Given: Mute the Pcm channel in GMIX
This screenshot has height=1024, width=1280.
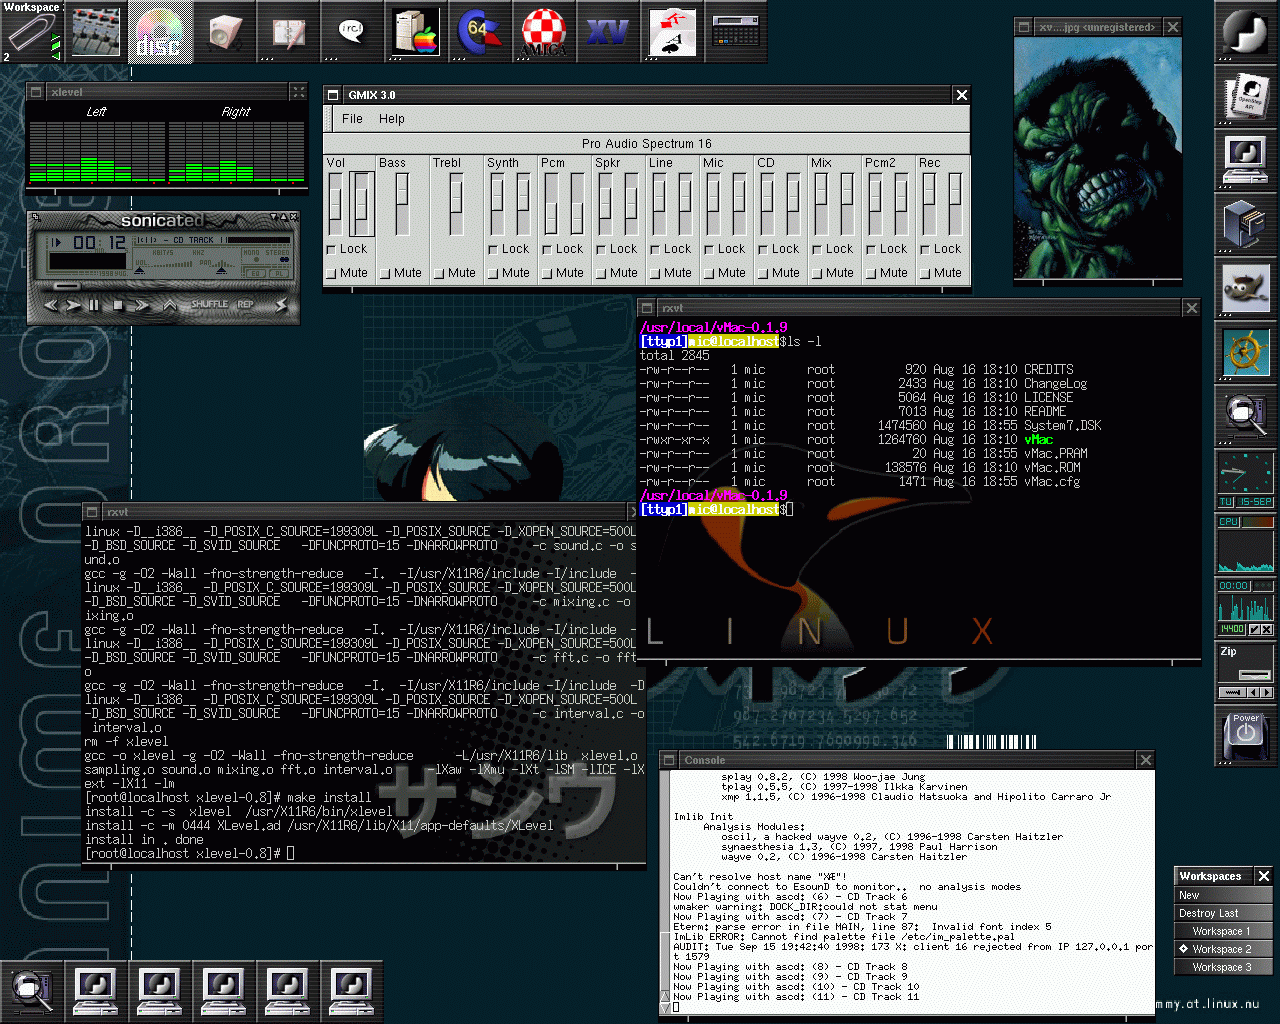Looking at the screenshot, I should coord(548,273).
